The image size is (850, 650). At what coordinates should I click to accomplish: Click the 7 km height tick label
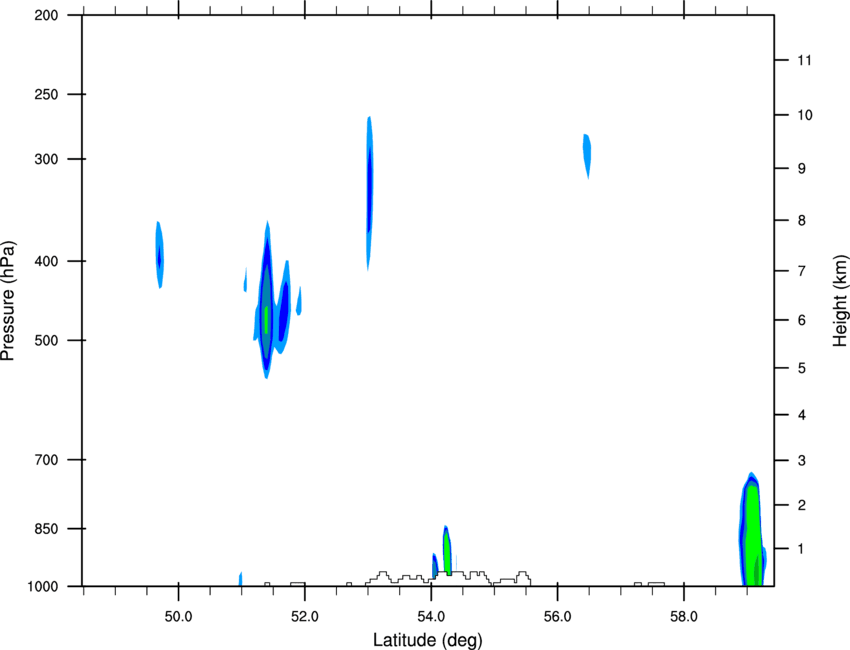point(802,271)
